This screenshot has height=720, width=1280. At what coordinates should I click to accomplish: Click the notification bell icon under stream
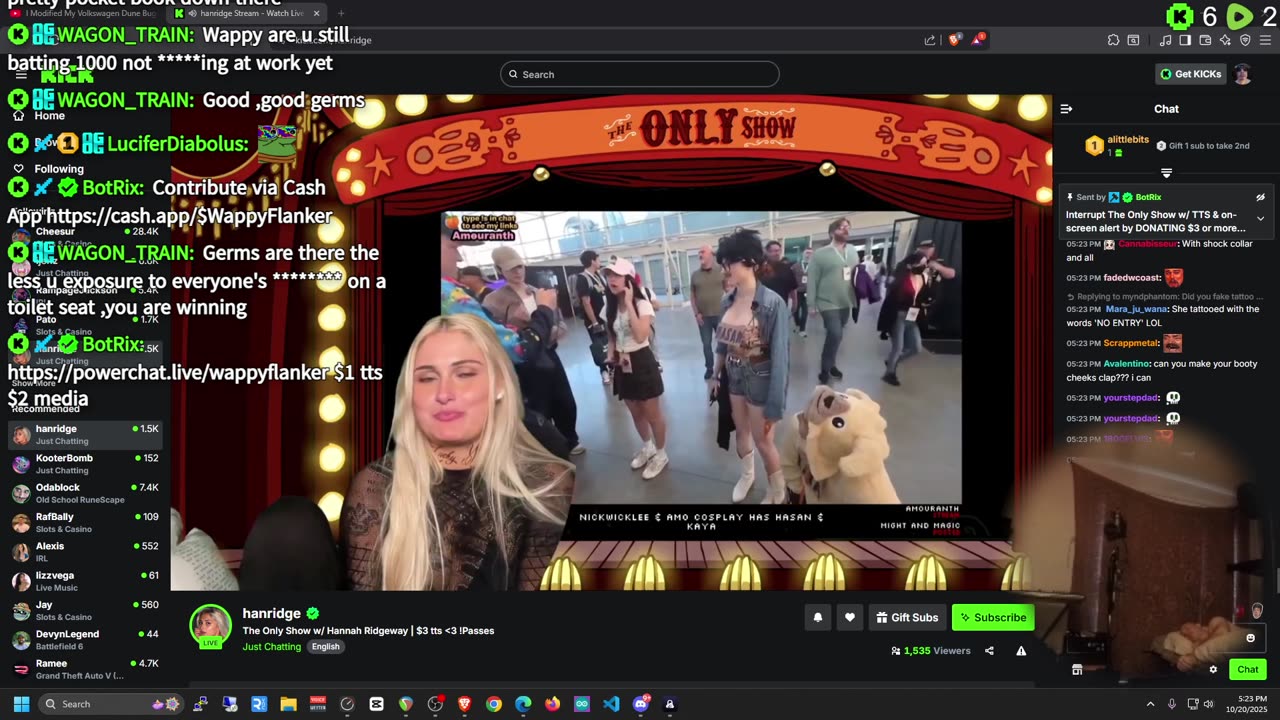point(817,618)
